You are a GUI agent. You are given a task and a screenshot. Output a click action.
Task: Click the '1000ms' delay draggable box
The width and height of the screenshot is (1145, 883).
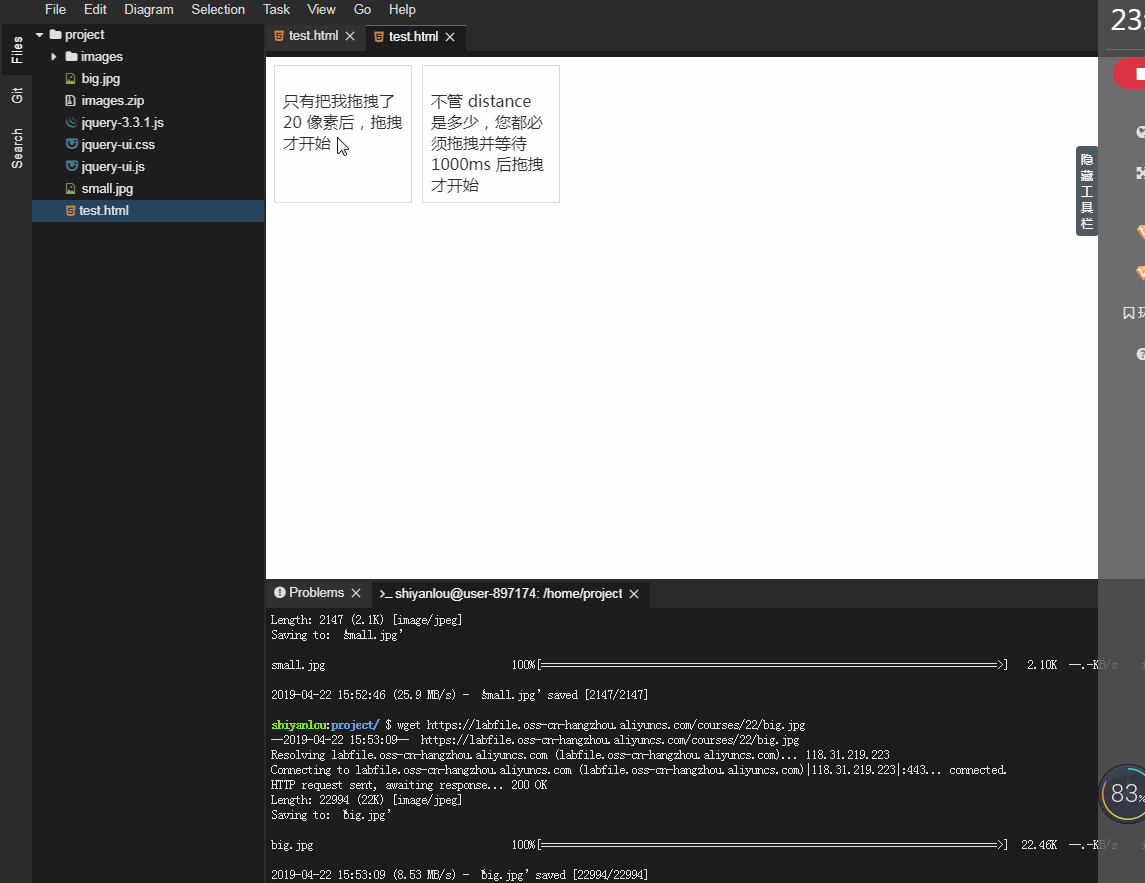pos(491,134)
